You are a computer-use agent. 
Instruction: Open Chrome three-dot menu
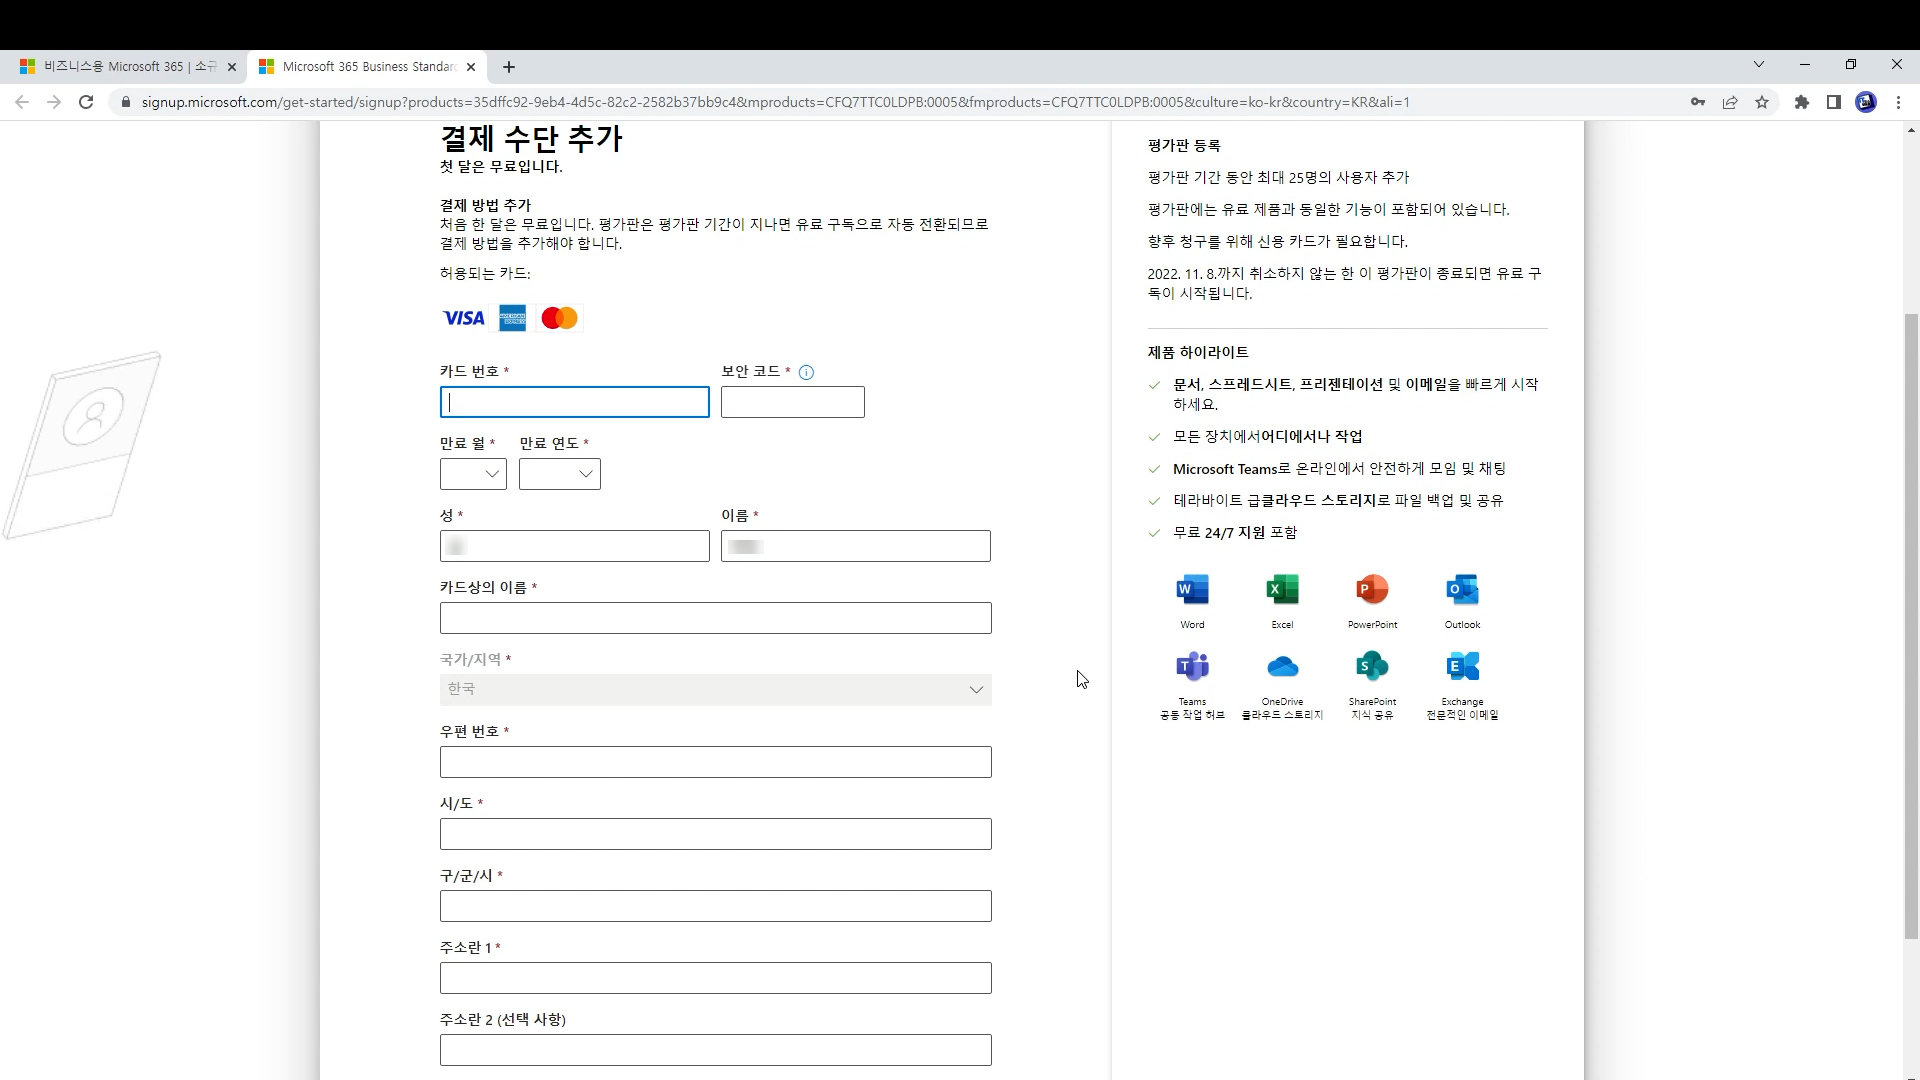pos(1898,102)
